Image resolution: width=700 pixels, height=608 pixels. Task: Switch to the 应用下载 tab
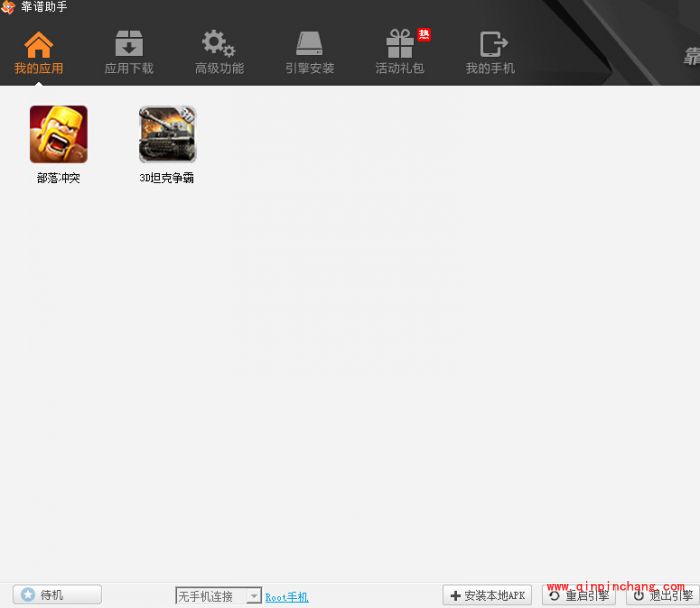[x=129, y=53]
